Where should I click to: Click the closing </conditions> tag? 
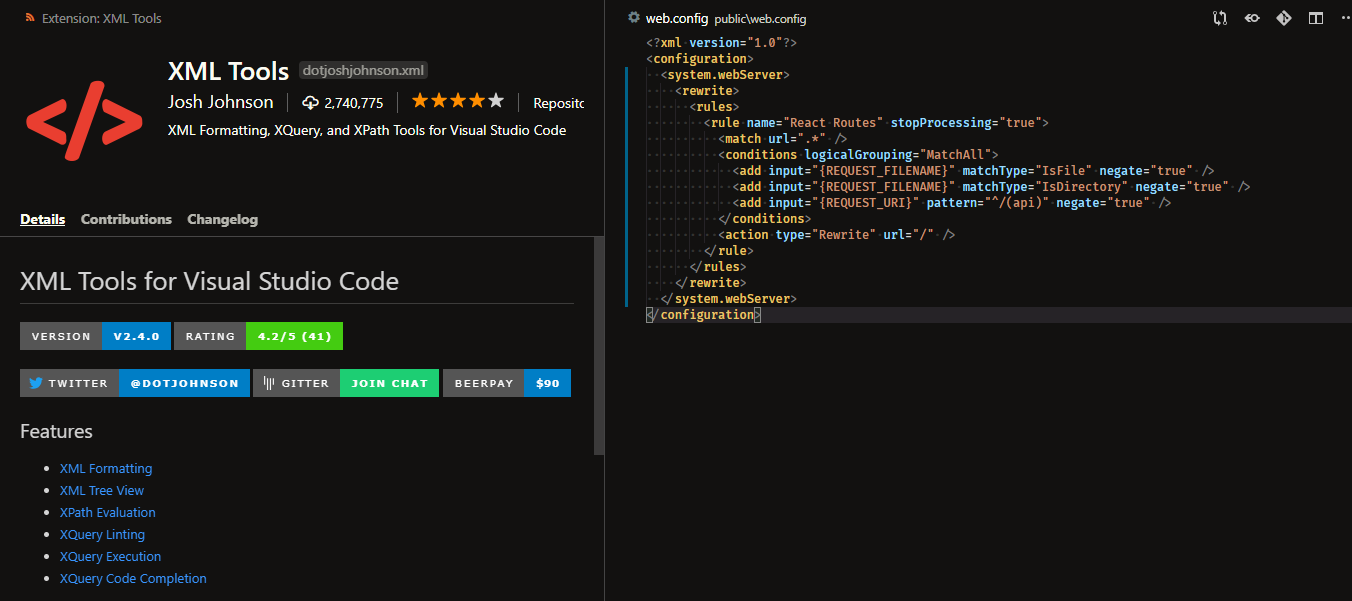[x=765, y=218]
